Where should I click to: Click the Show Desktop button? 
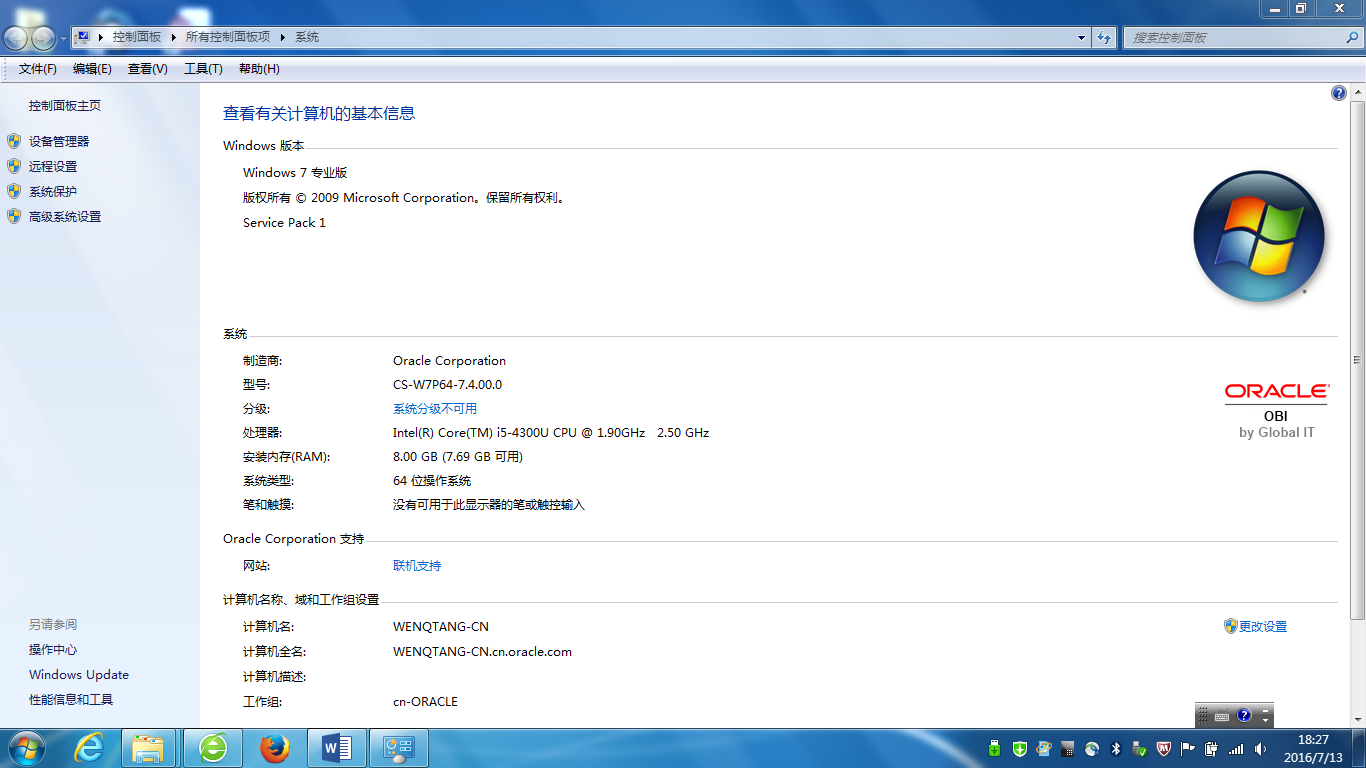[1359, 748]
